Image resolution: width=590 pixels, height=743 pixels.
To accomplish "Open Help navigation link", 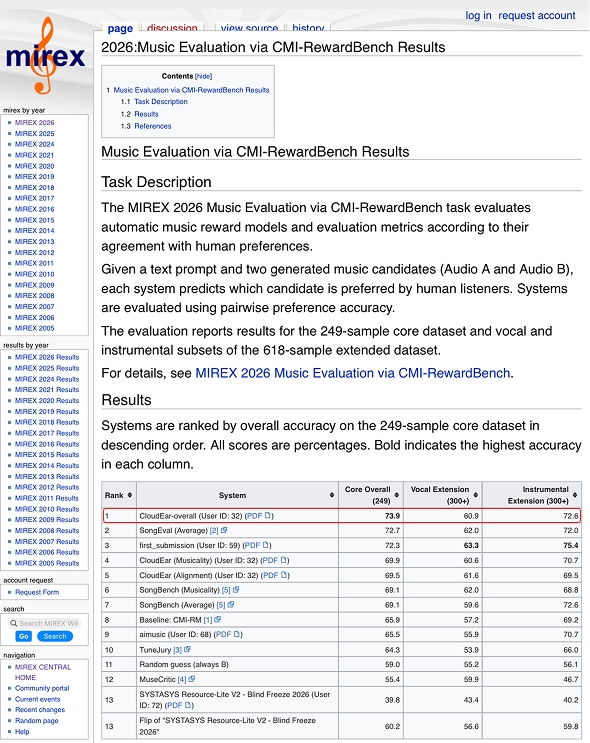I will click(22, 732).
